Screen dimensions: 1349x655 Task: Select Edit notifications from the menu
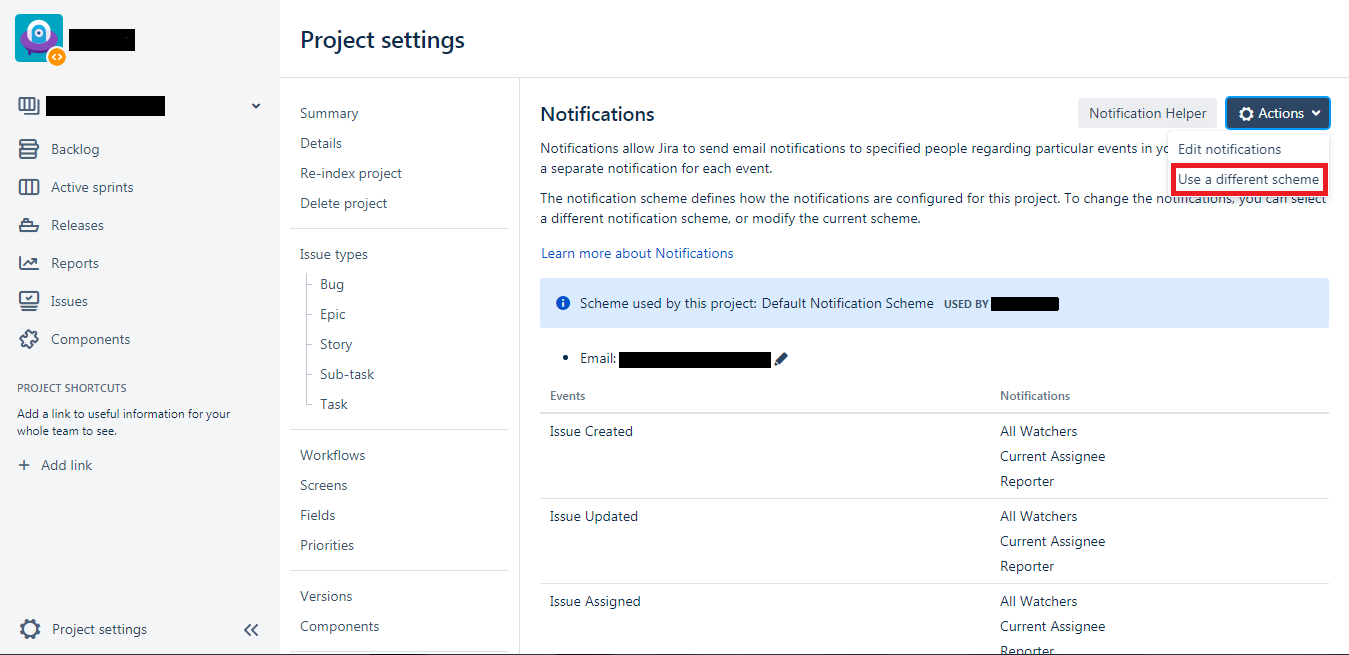[1230, 148]
